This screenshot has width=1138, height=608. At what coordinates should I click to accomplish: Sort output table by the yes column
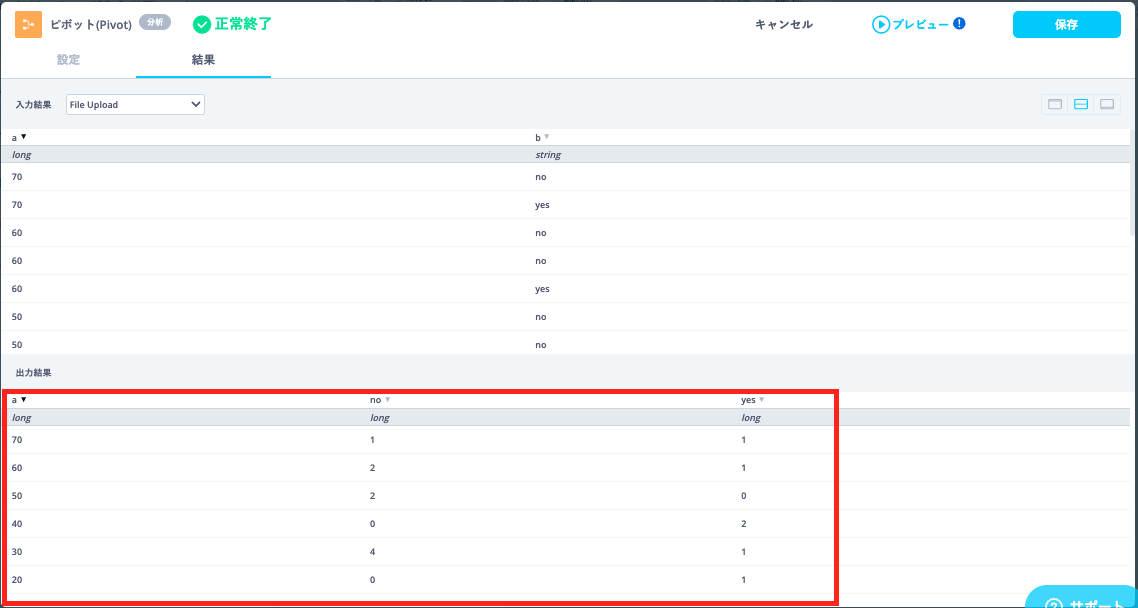[x=761, y=400]
